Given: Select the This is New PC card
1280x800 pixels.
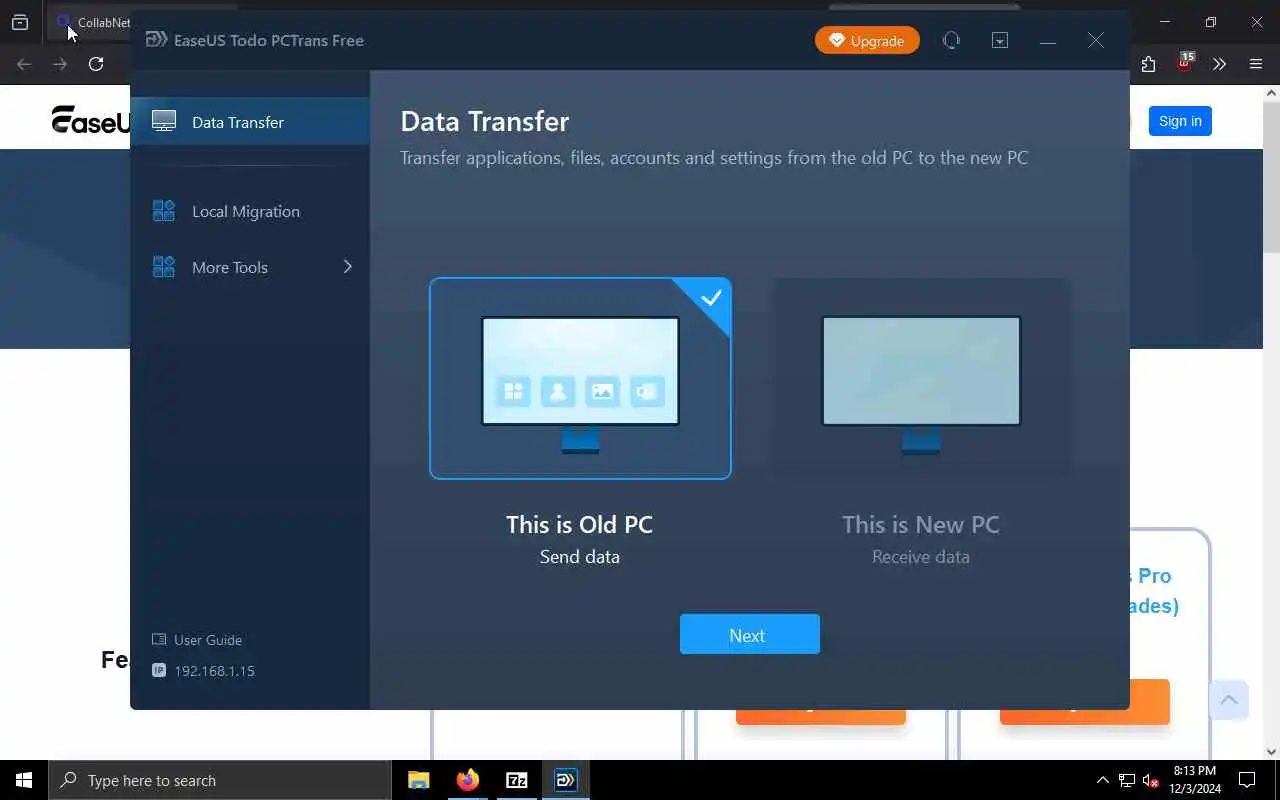Looking at the screenshot, I should [921, 378].
